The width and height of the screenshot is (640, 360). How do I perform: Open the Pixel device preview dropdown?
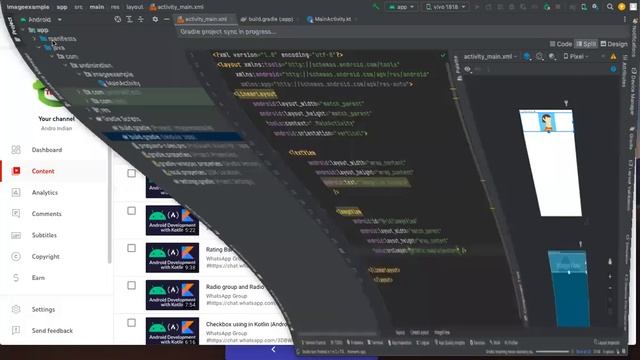point(576,57)
